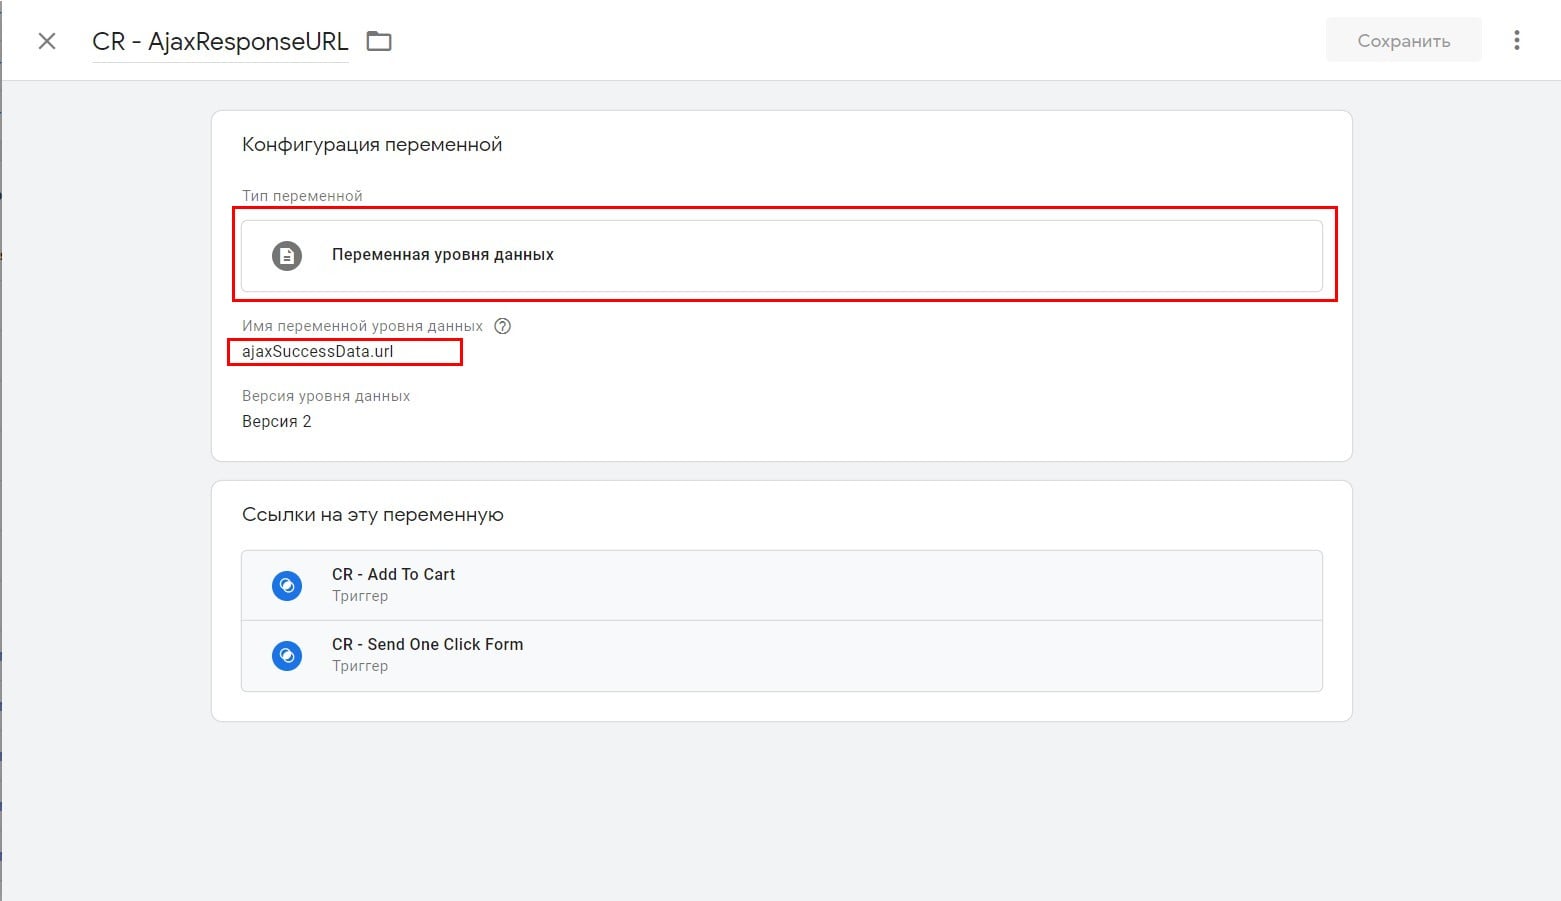Open the CR - Send One Click Form trigger
Viewport: 1561px width, 901px height.
[x=427, y=644]
